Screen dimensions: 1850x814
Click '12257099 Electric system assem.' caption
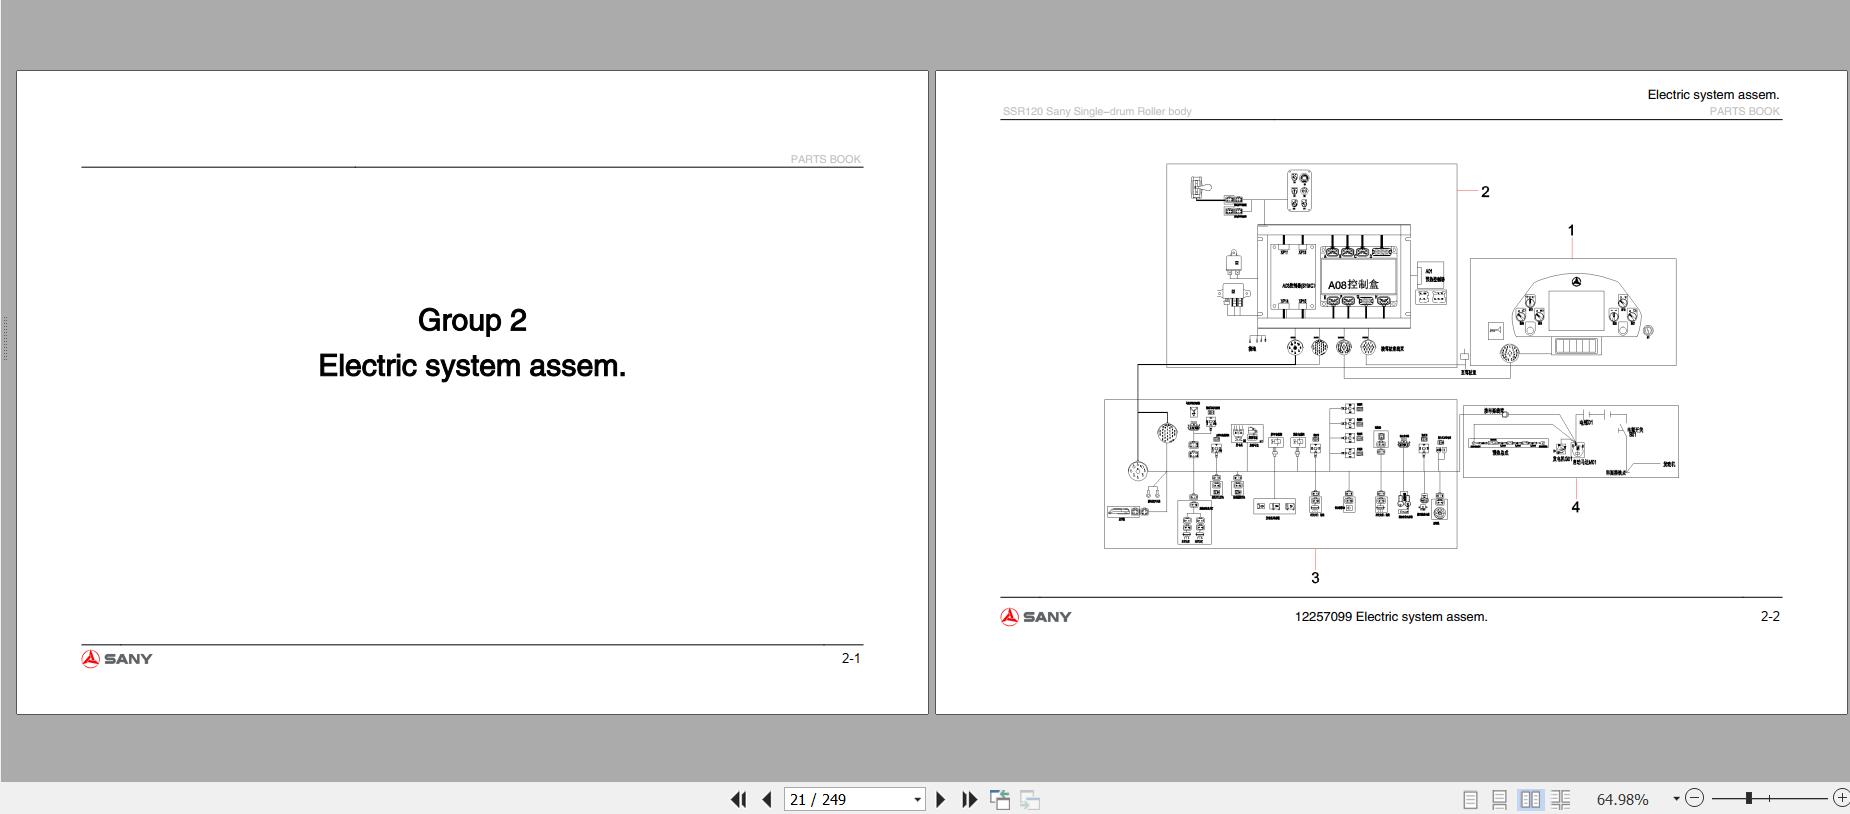coord(1391,617)
